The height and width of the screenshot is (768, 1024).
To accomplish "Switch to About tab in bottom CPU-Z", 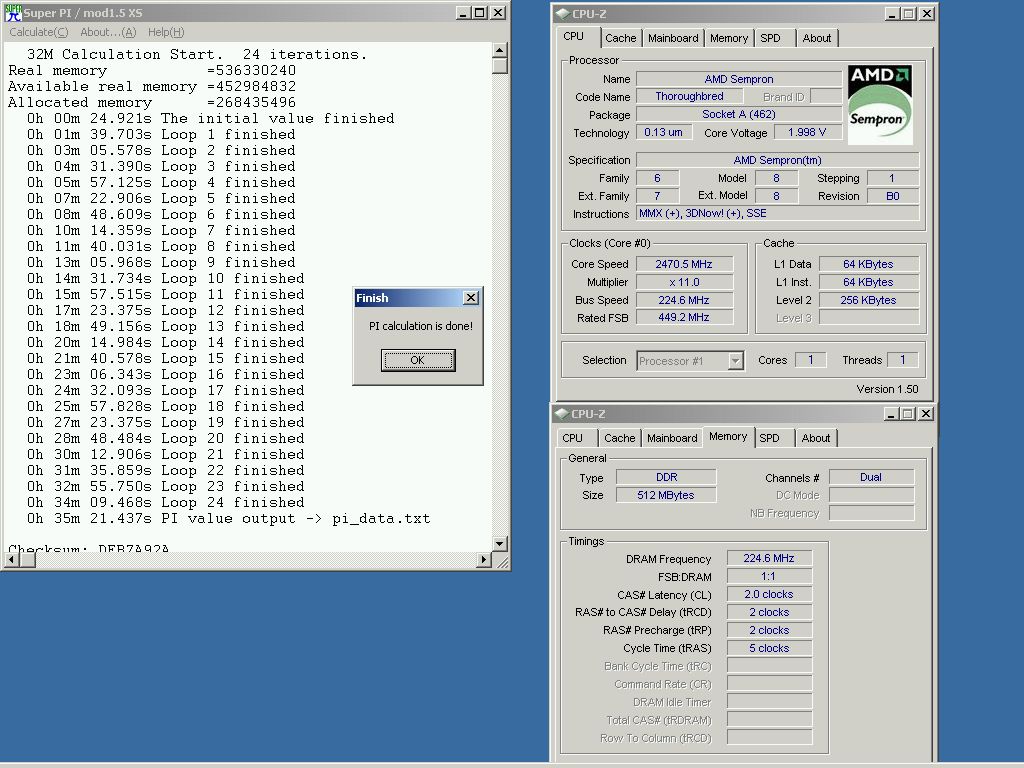I will 816,438.
